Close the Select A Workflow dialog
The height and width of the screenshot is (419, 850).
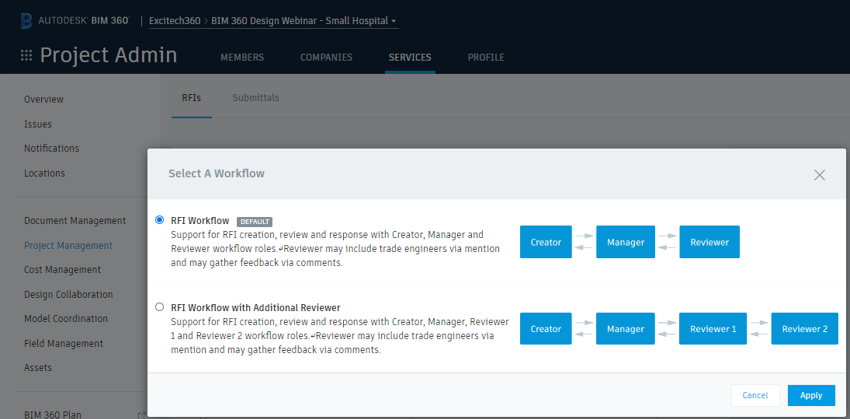coord(819,175)
